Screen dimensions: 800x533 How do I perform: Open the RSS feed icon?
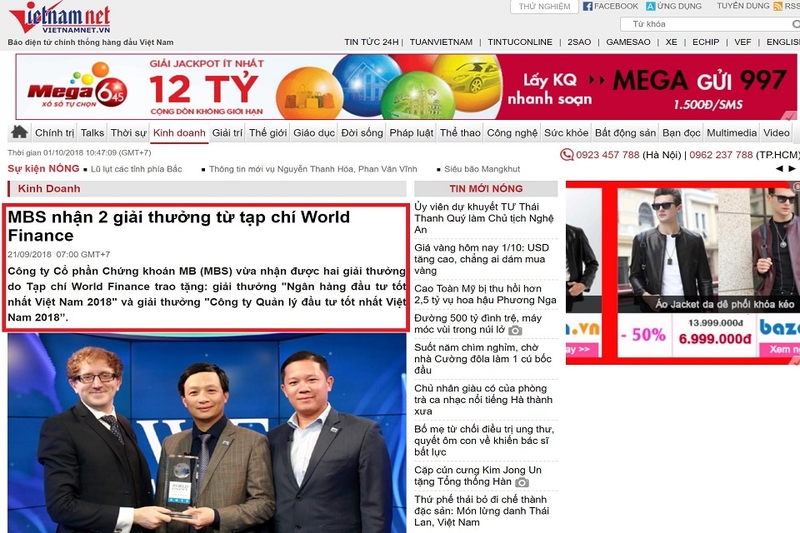click(x=778, y=6)
